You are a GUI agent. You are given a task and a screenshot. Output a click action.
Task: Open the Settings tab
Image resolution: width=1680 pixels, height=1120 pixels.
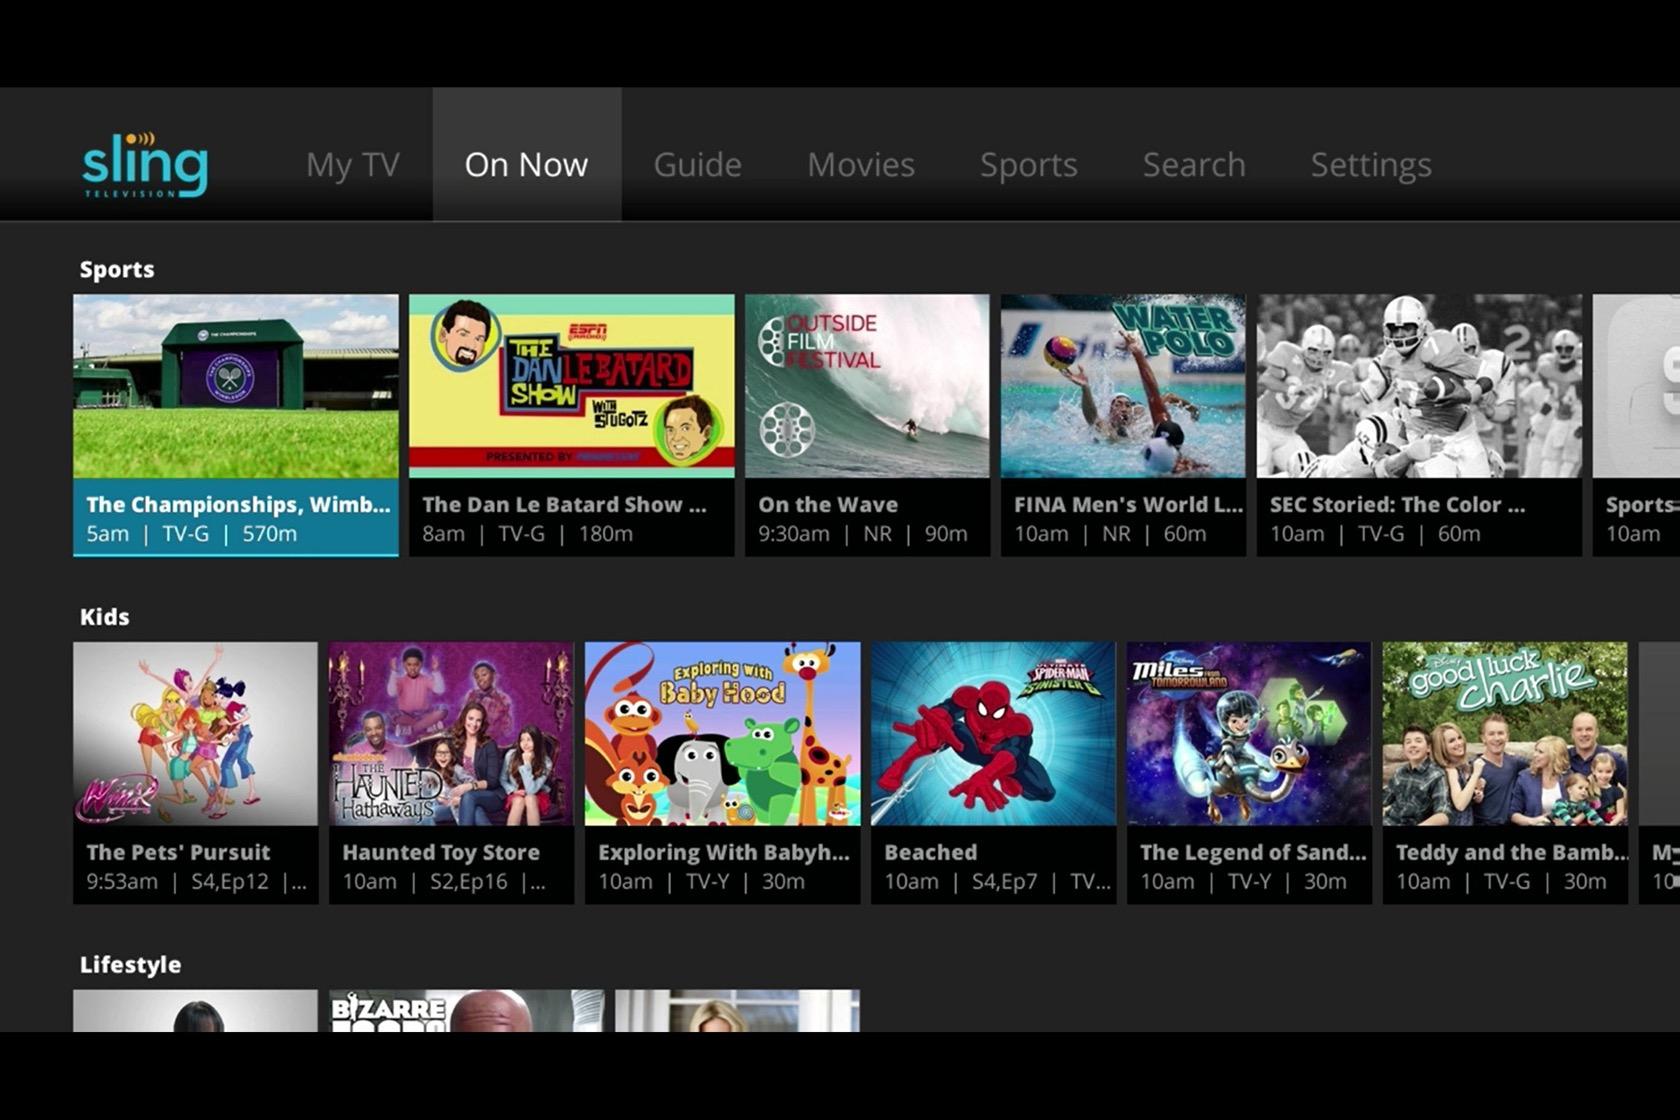click(x=1370, y=165)
